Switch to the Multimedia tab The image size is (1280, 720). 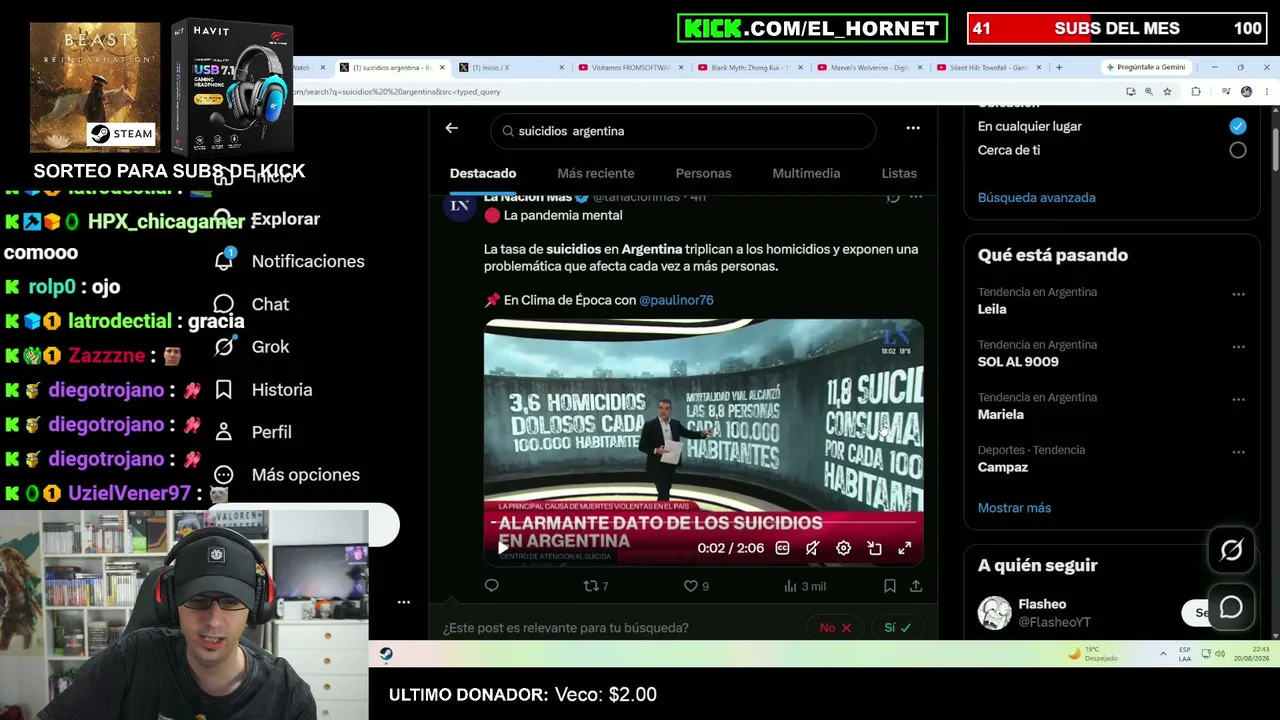tap(806, 173)
